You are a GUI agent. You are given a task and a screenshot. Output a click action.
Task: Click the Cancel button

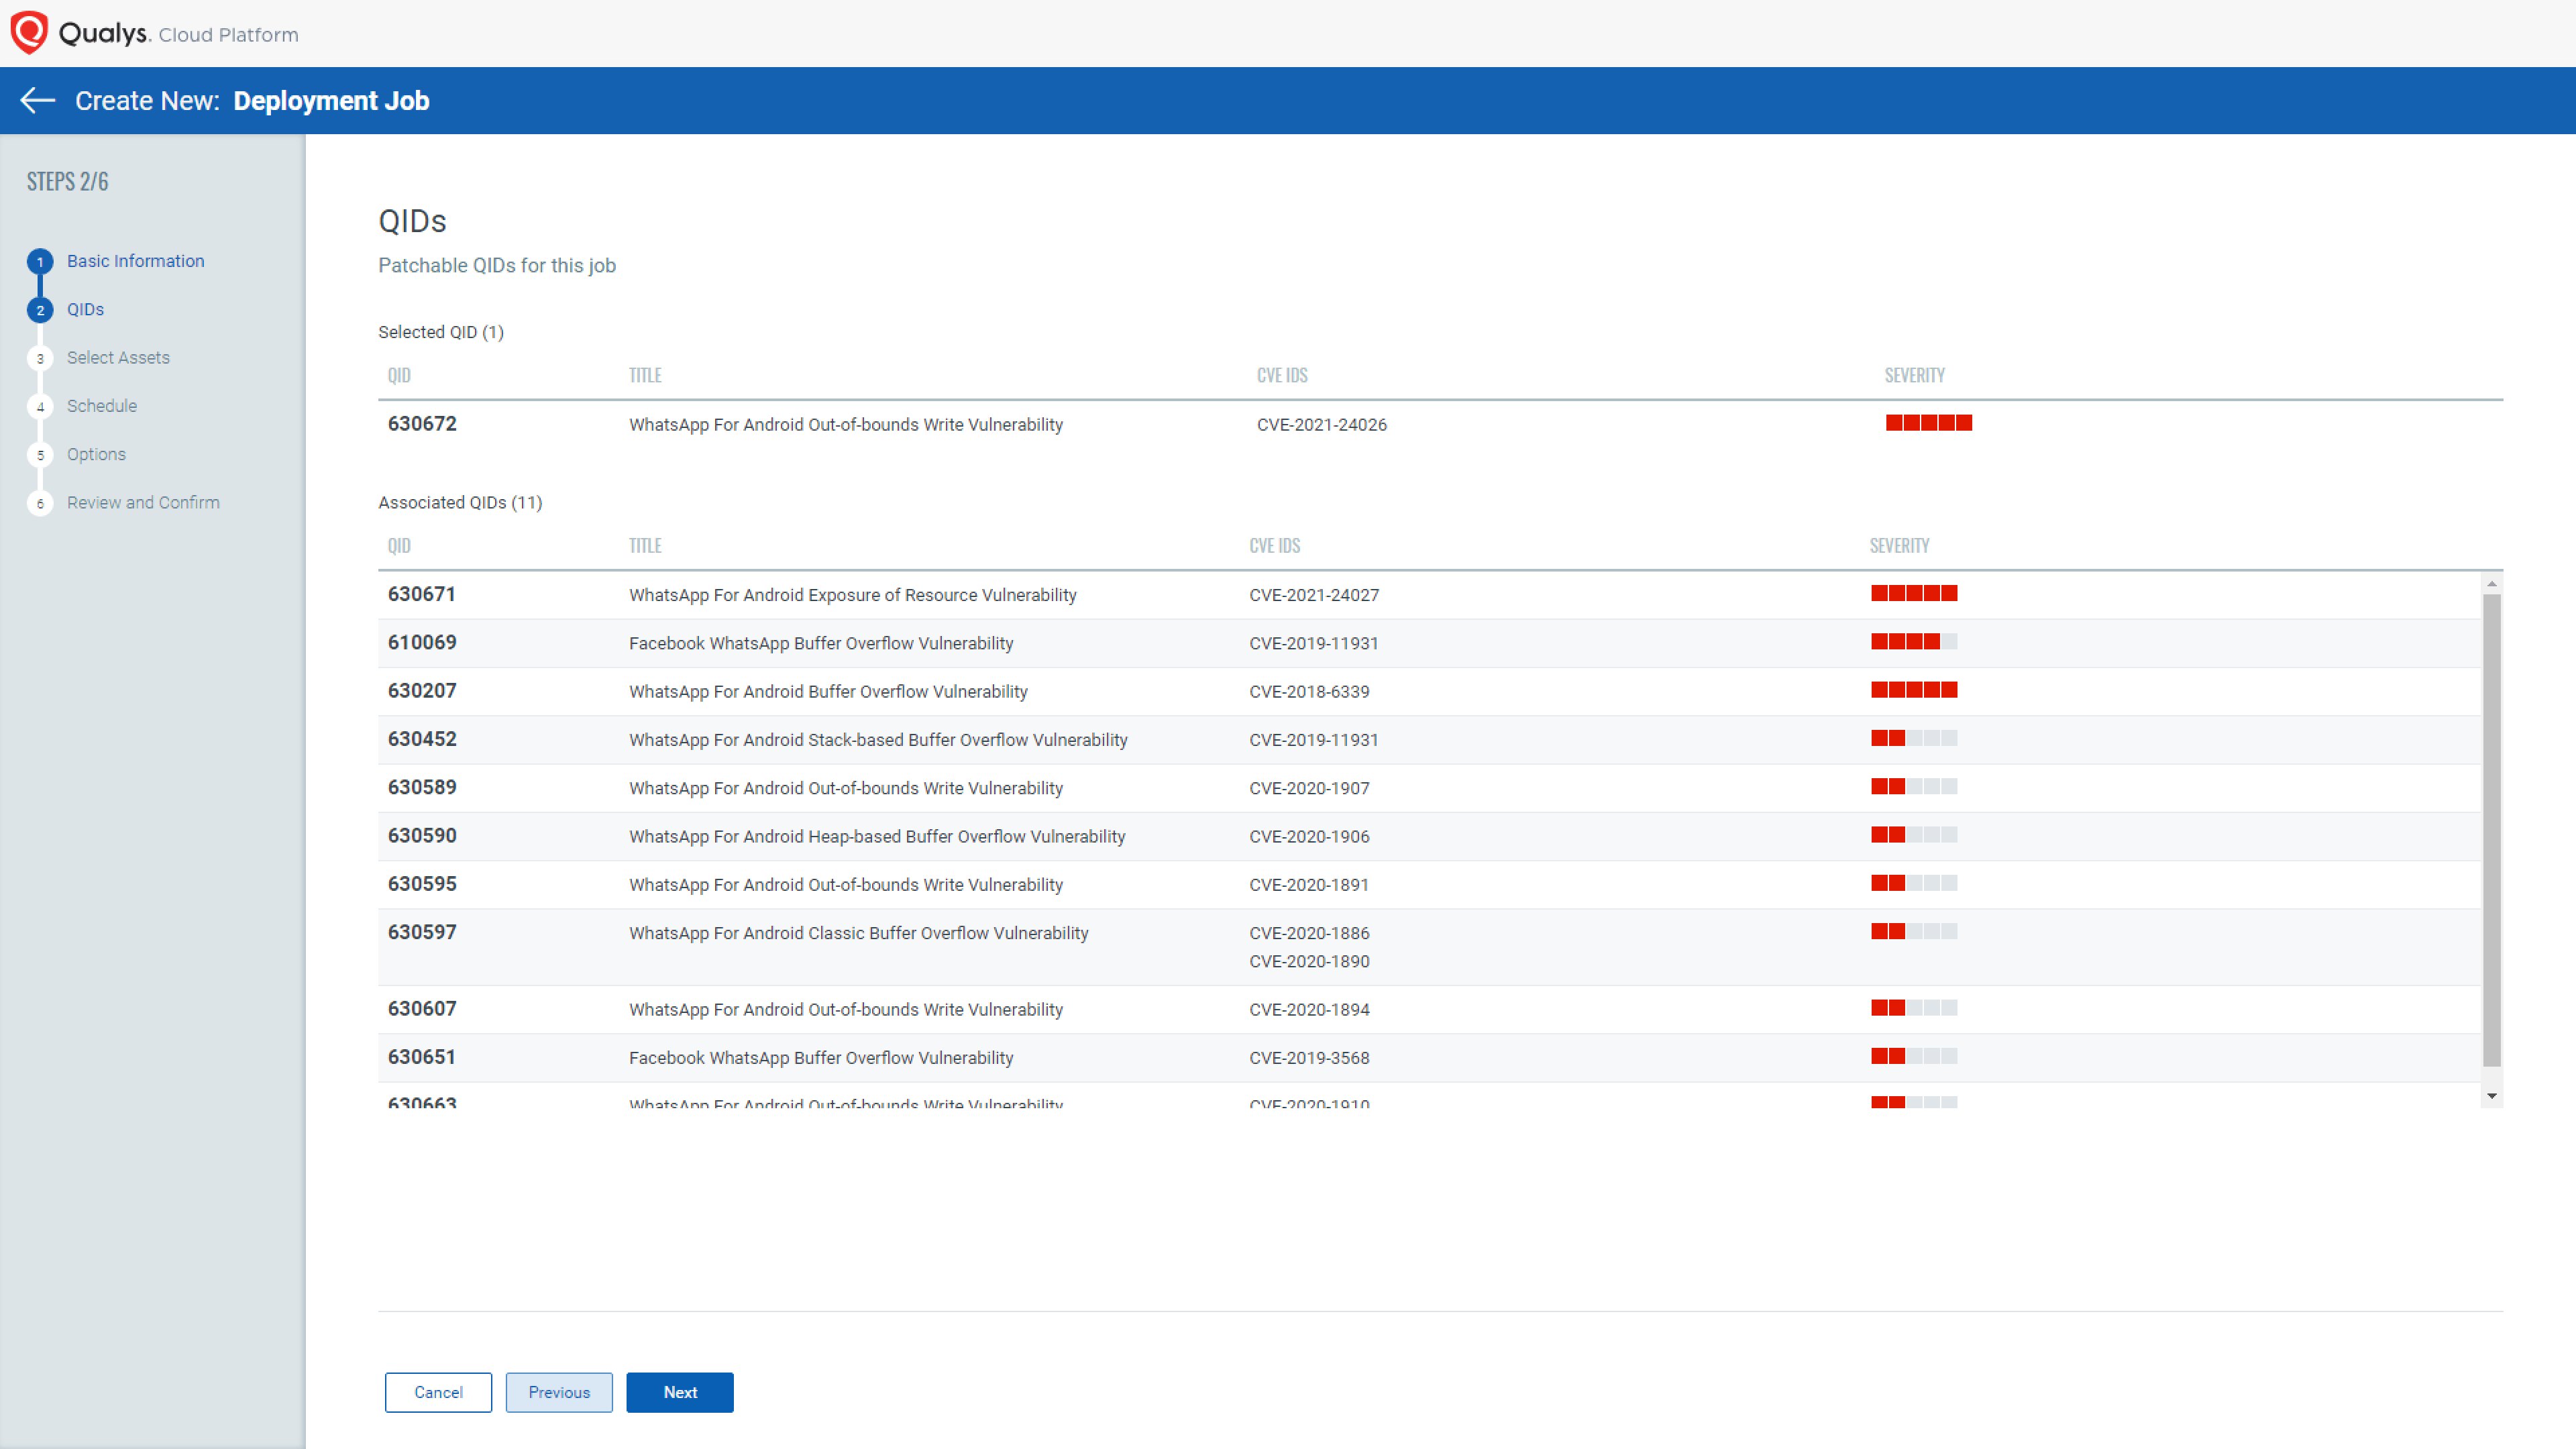(438, 1392)
